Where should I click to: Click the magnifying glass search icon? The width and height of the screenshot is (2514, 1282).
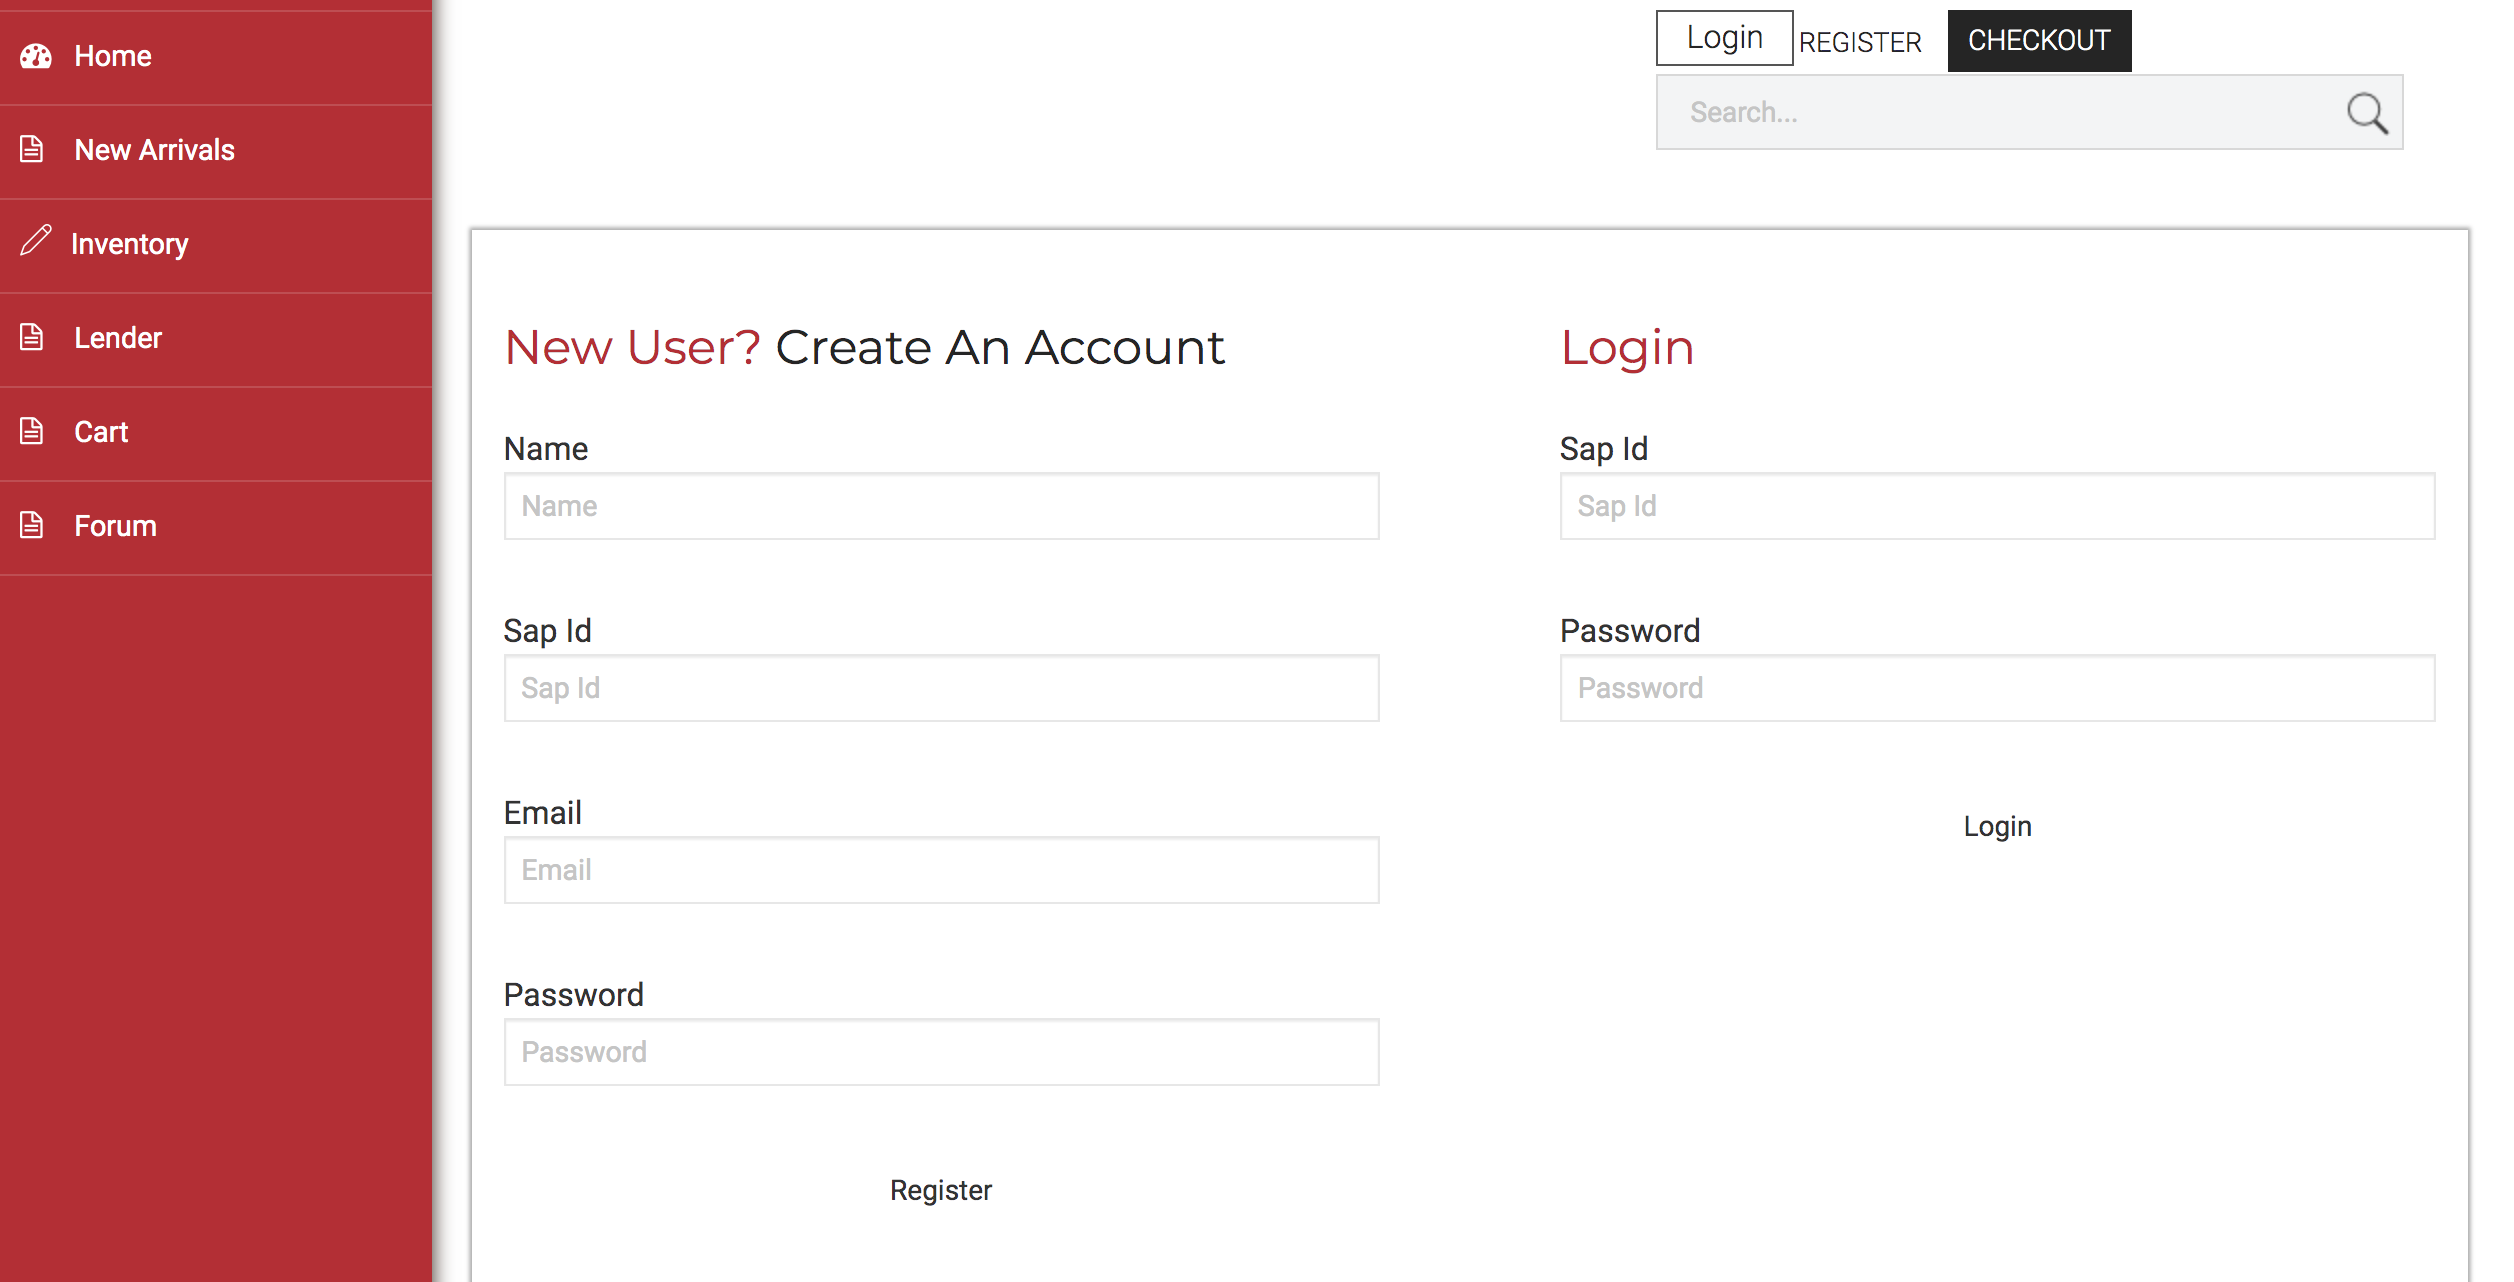coord(2367,113)
